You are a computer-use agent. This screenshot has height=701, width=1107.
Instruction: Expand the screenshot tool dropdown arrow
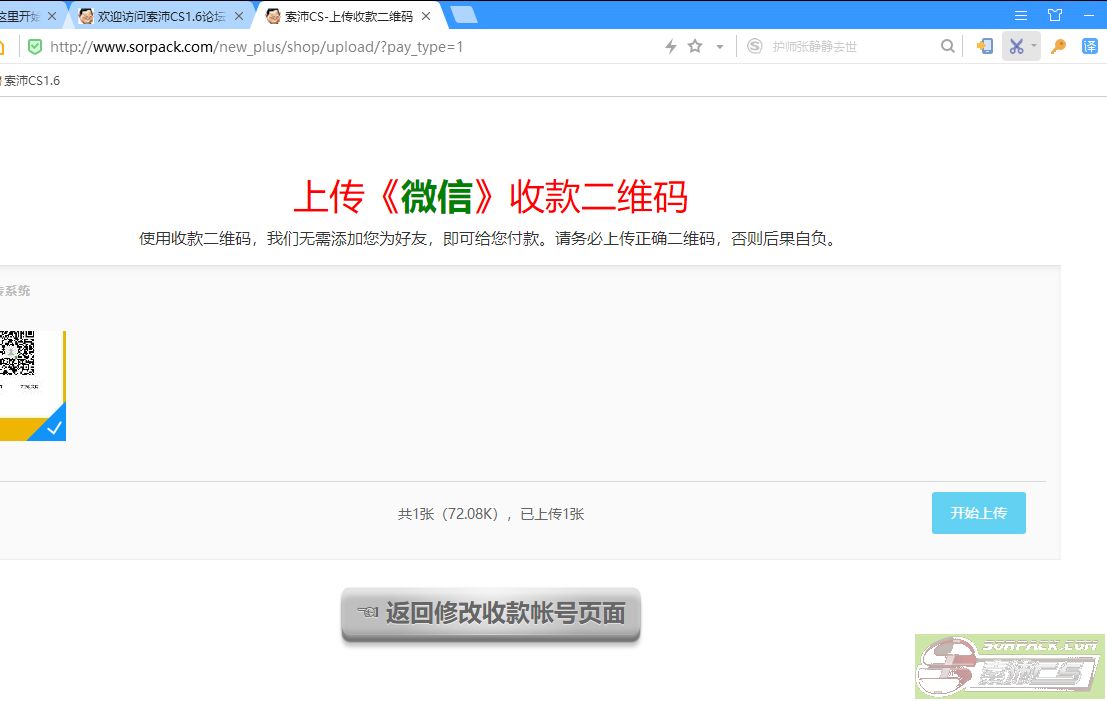pos(1034,47)
